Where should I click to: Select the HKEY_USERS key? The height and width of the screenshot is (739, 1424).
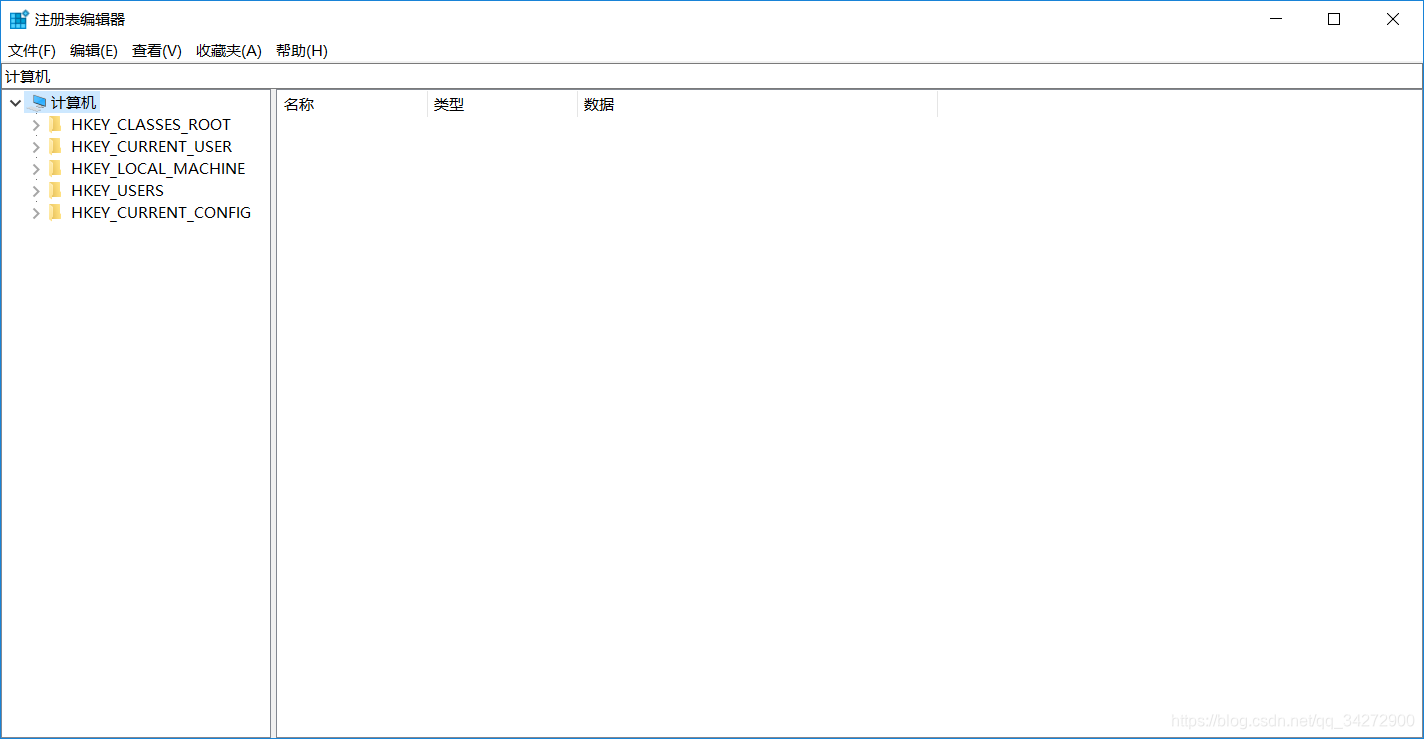(x=117, y=191)
